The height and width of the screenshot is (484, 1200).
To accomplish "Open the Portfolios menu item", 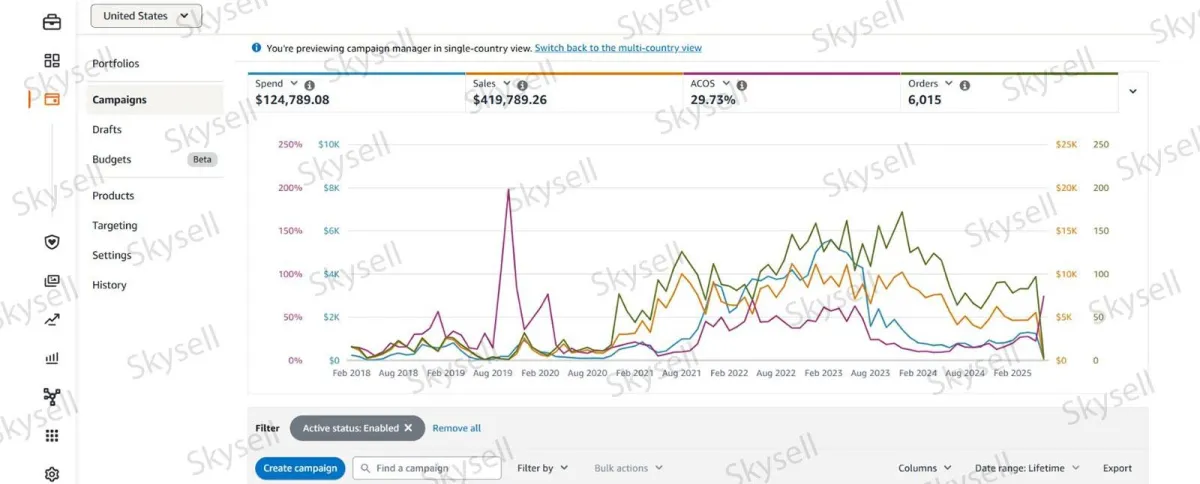I will click(116, 64).
